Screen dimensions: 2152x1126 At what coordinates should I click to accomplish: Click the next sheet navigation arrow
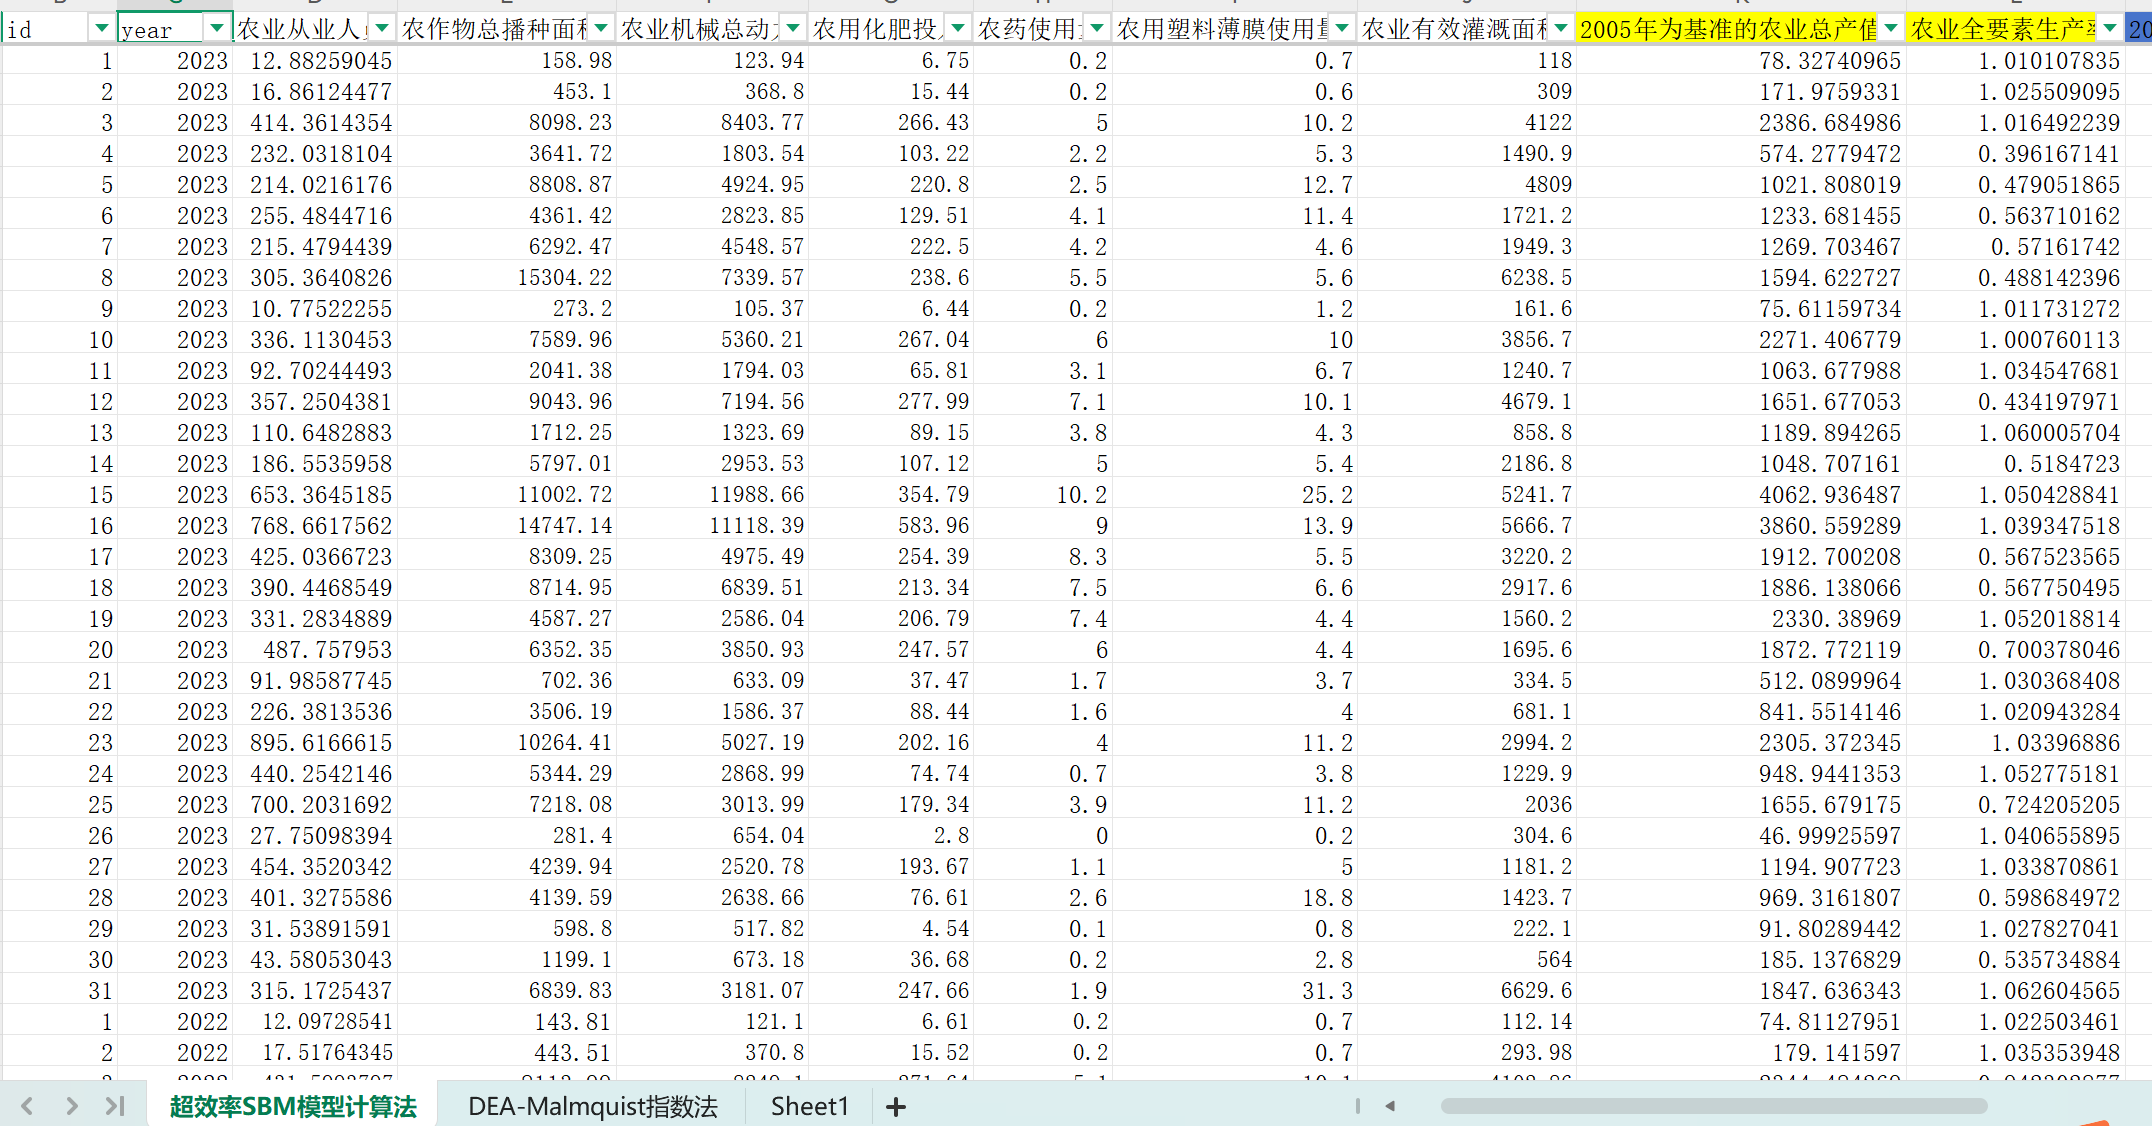(71, 1106)
